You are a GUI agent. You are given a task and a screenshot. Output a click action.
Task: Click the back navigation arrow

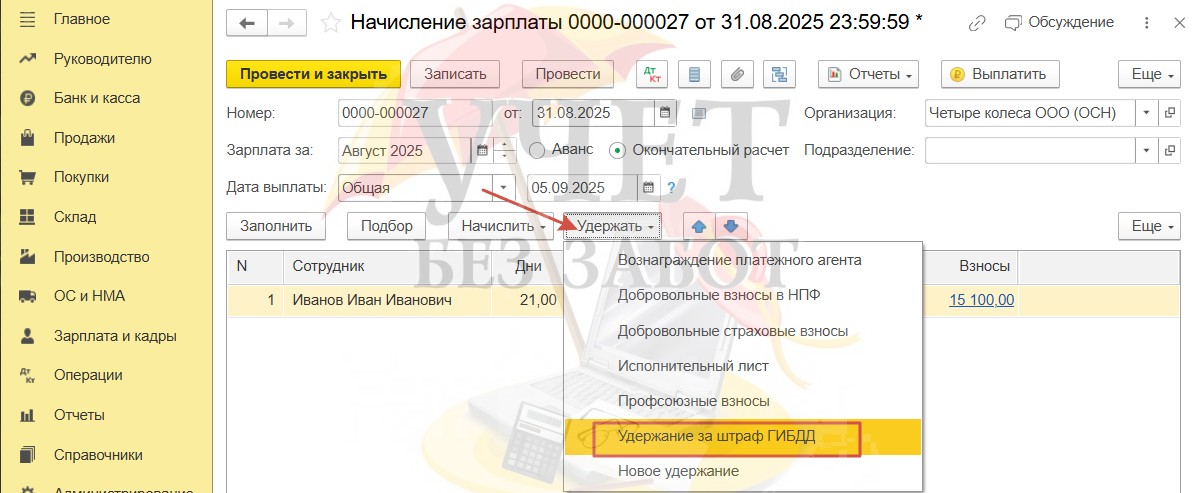(x=246, y=23)
